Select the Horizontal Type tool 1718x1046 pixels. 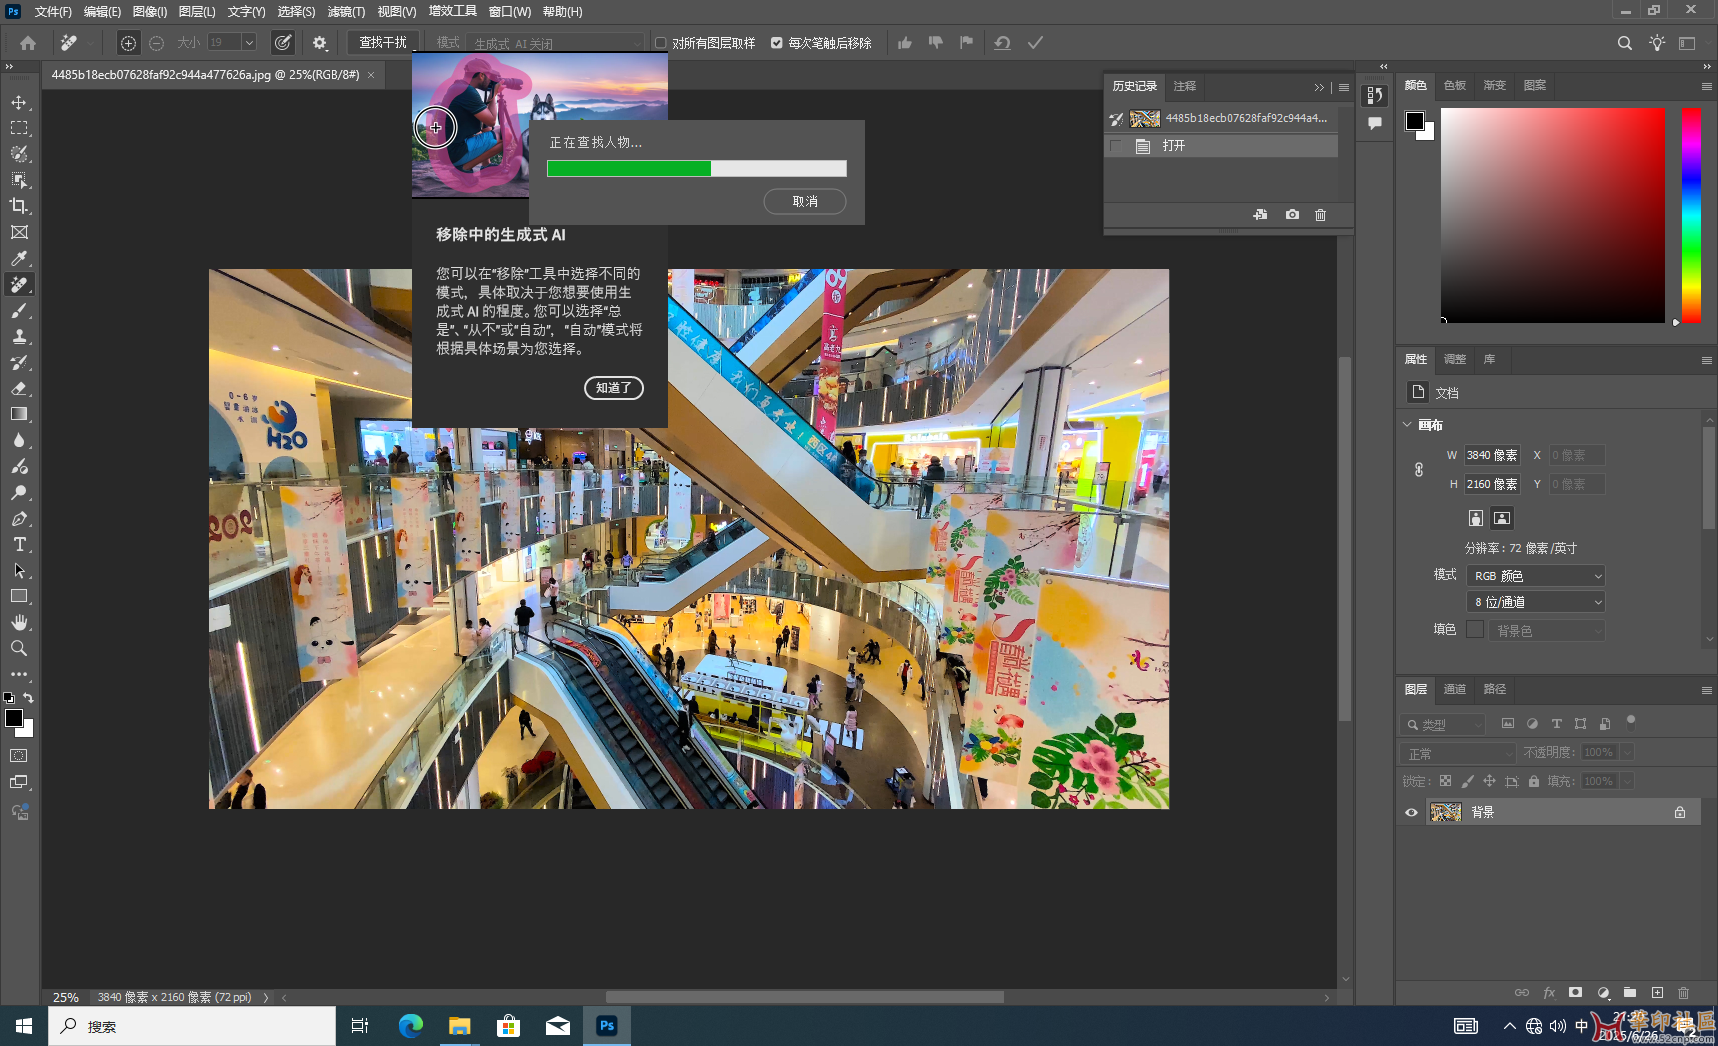19,545
